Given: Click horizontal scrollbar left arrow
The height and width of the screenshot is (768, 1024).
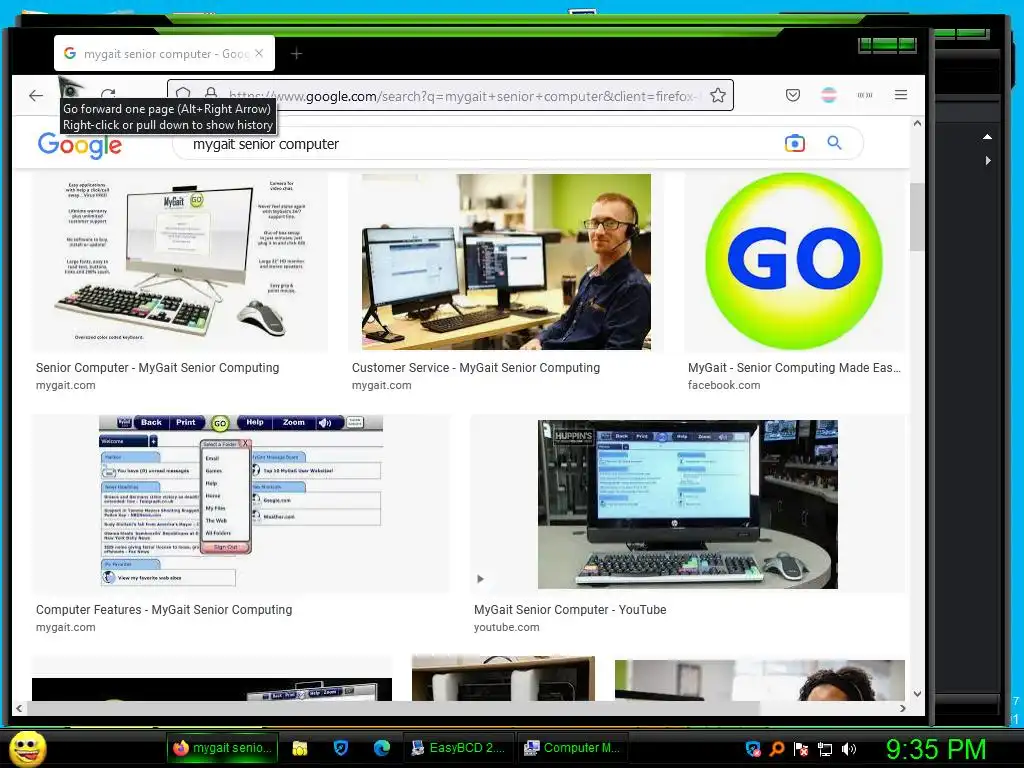Looking at the screenshot, I should click(x=19, y=708).
